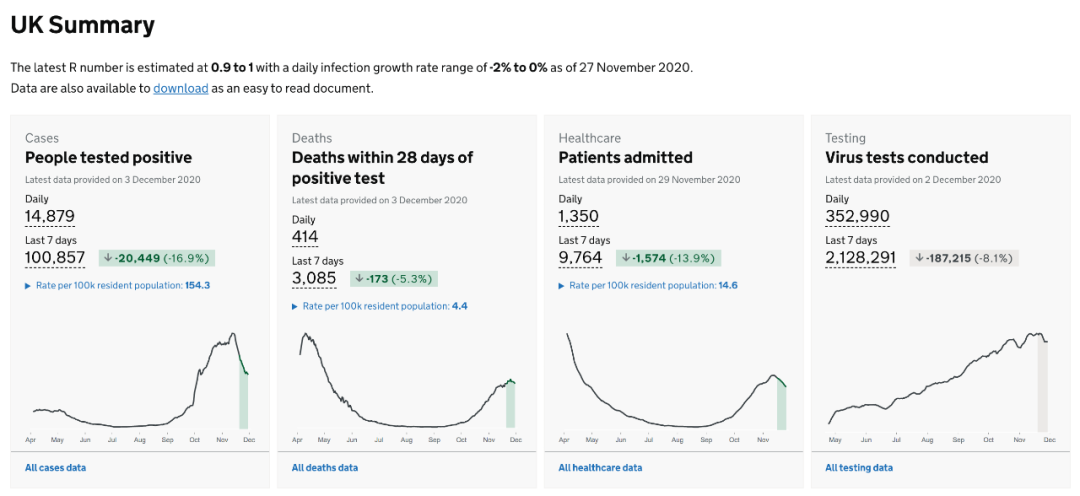Click the People tested positive chart
Screen dimensions: 1080x496
coord(140,385)
